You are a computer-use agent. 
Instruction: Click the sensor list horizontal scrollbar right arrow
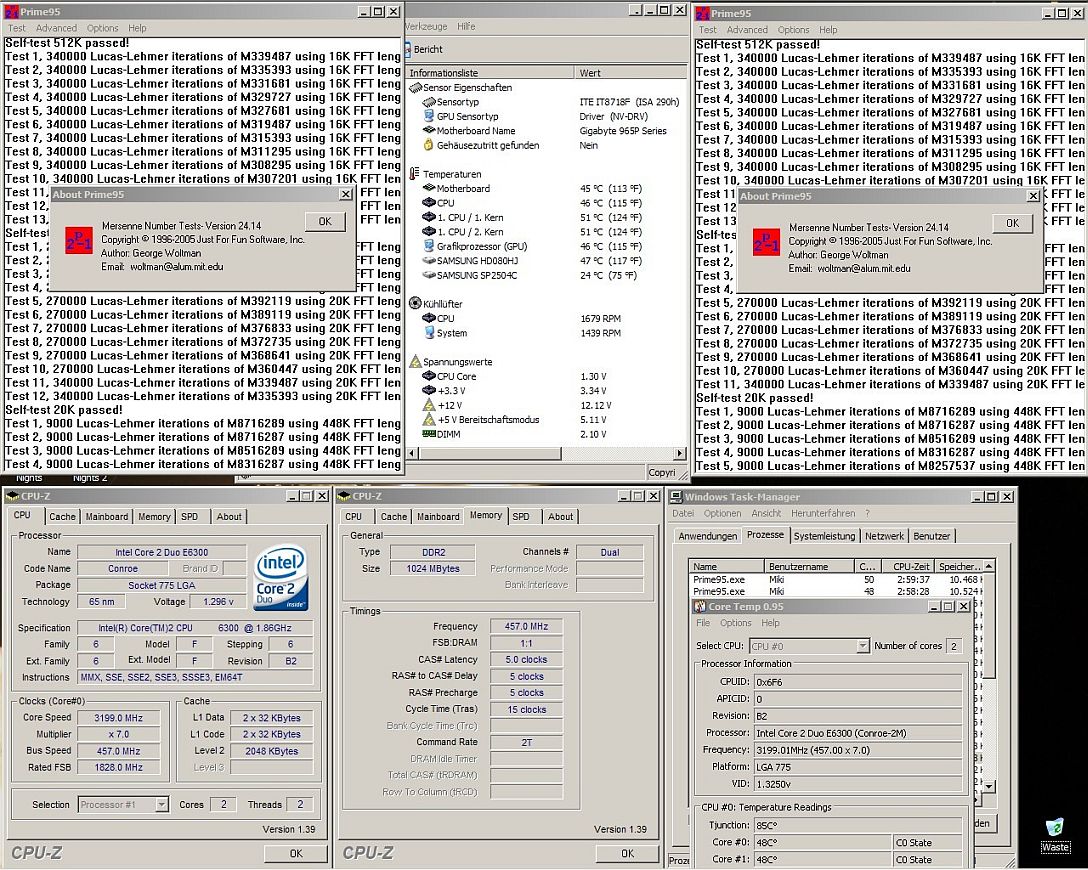(679, 453)
